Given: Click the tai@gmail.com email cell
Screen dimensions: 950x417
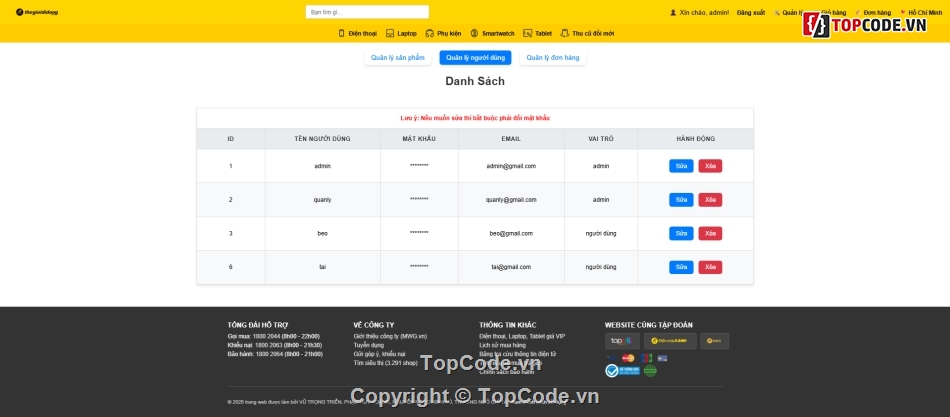Looking at the screenshot, I should tap(511, 267).
